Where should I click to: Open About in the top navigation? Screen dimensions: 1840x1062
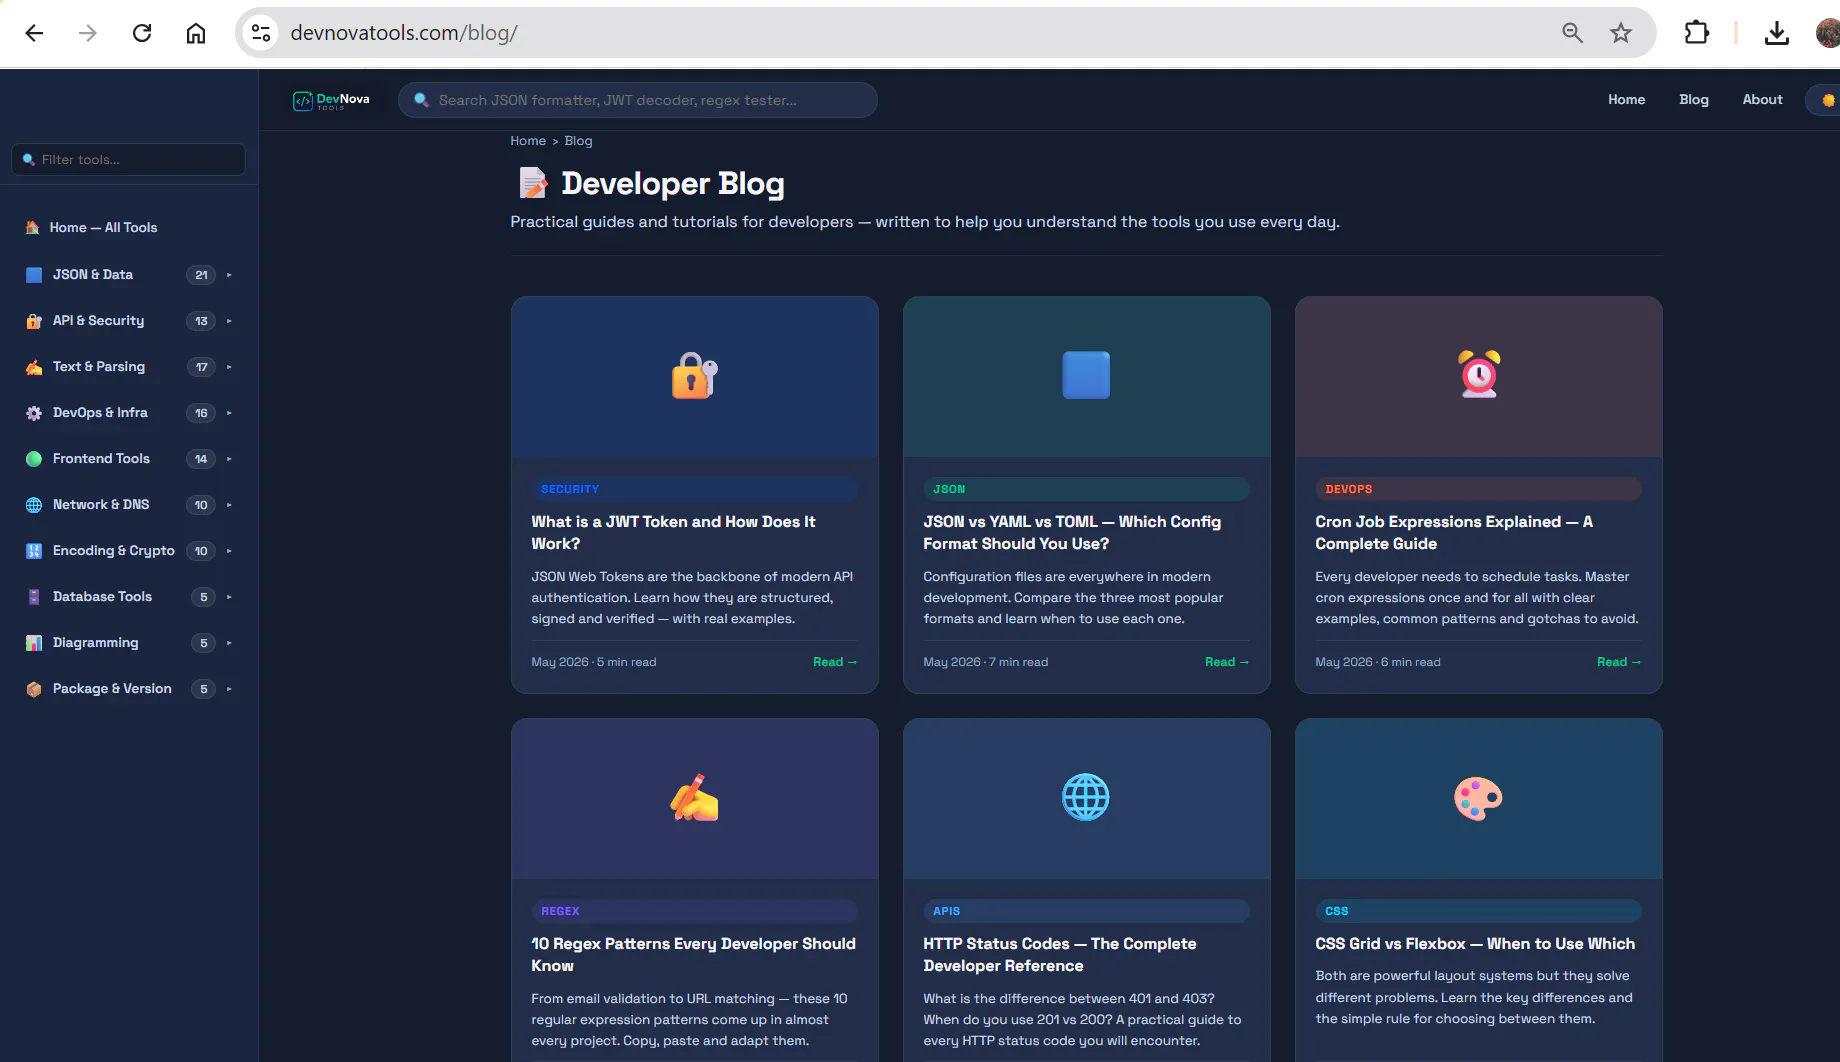(x=1762, y=100)
